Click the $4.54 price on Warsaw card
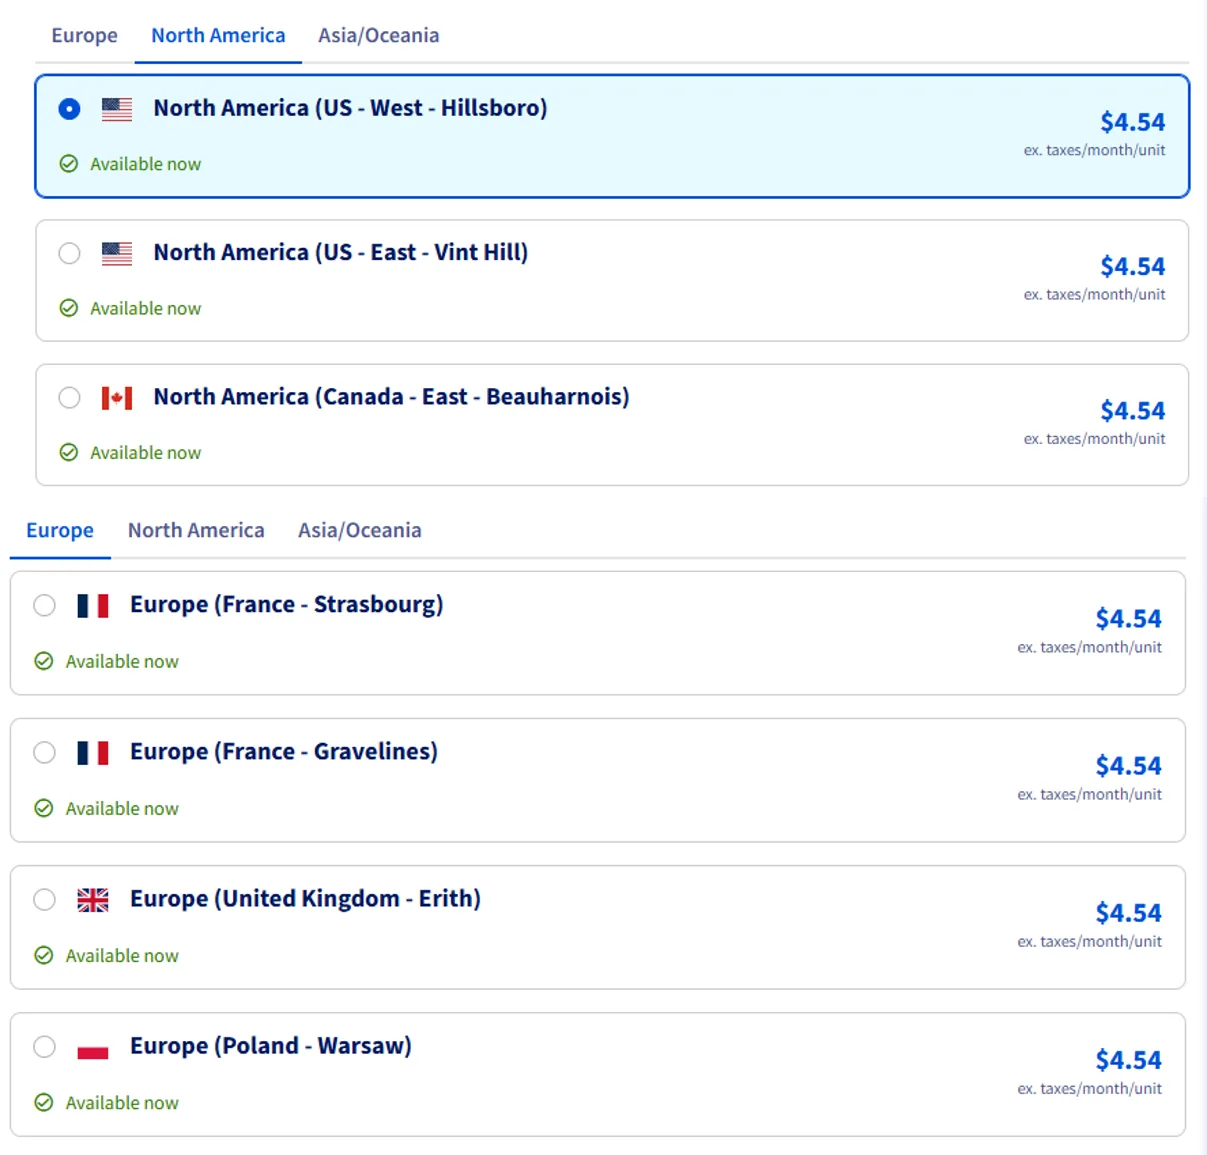 point(1128,1060)
